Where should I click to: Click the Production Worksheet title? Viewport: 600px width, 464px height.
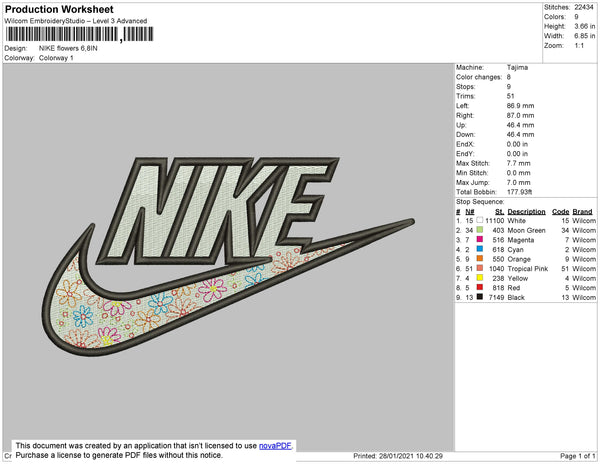[x=59, y=9]
